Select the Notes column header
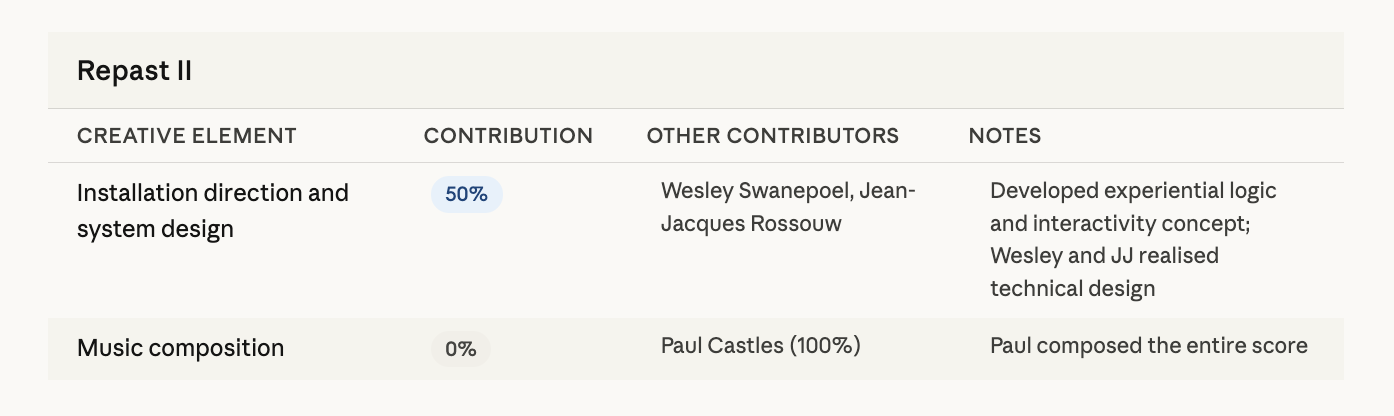1394x416 pixels. pos(1004,136)
